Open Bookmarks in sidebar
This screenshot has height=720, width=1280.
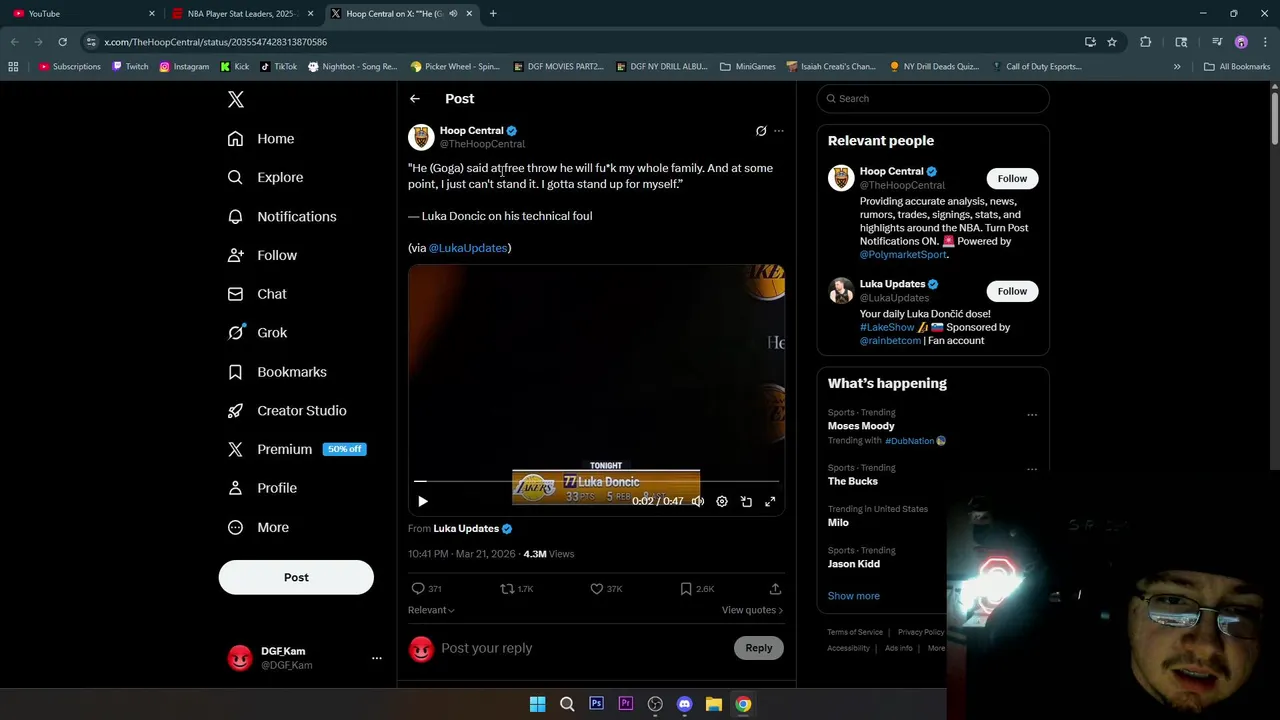pyautogui.click(x=277, y=372)
